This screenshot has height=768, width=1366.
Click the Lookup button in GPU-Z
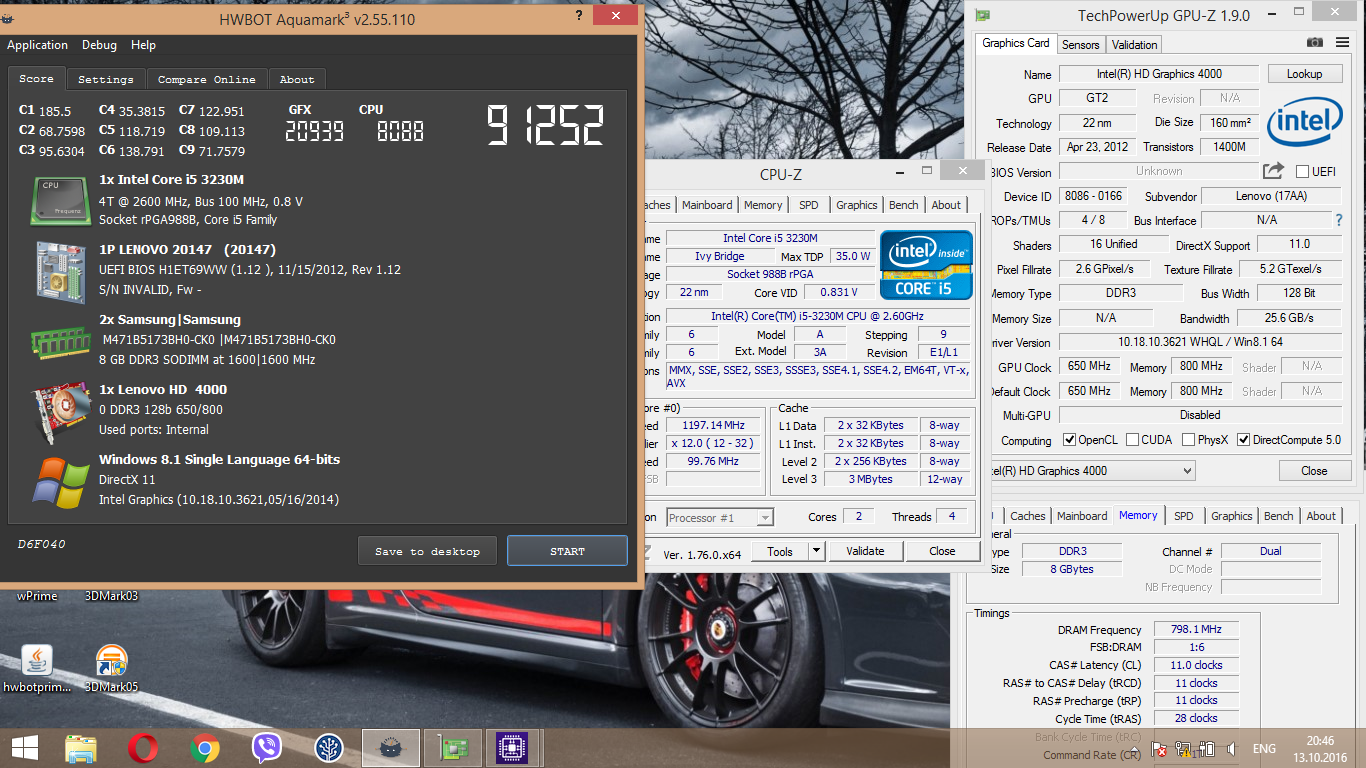(x=1304, y=74)
